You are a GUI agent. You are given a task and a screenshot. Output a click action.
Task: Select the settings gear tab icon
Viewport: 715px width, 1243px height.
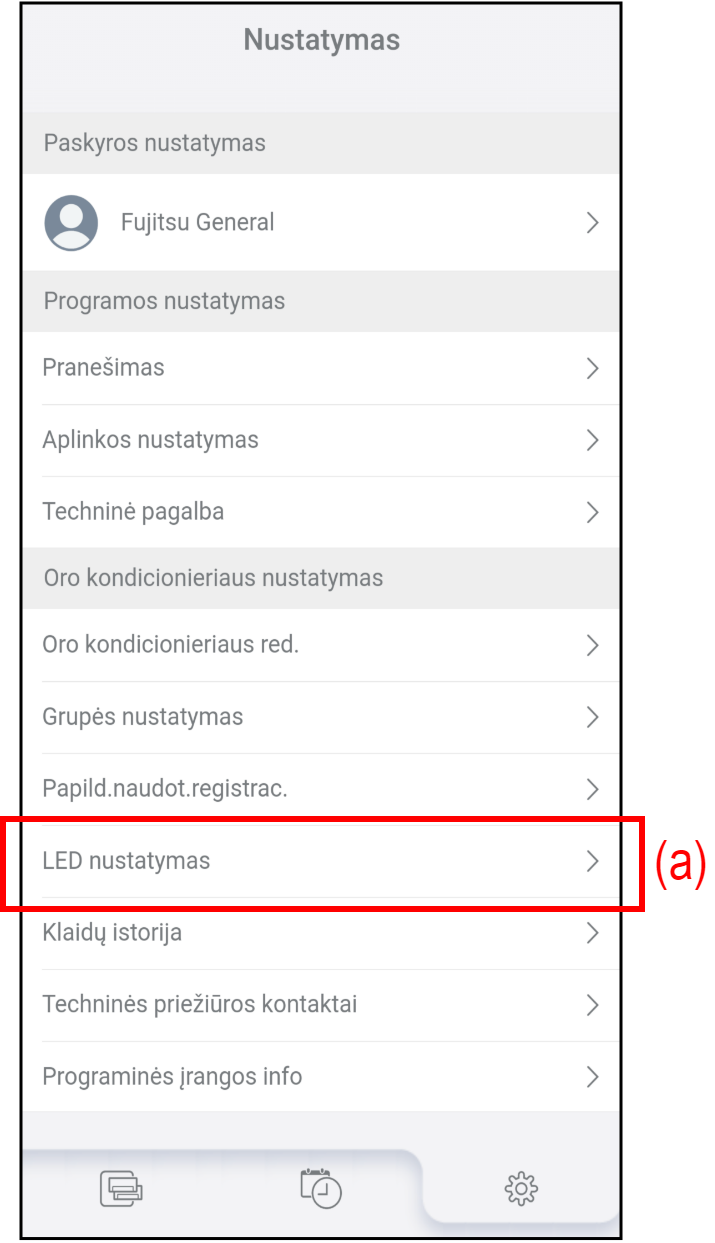521,1188
